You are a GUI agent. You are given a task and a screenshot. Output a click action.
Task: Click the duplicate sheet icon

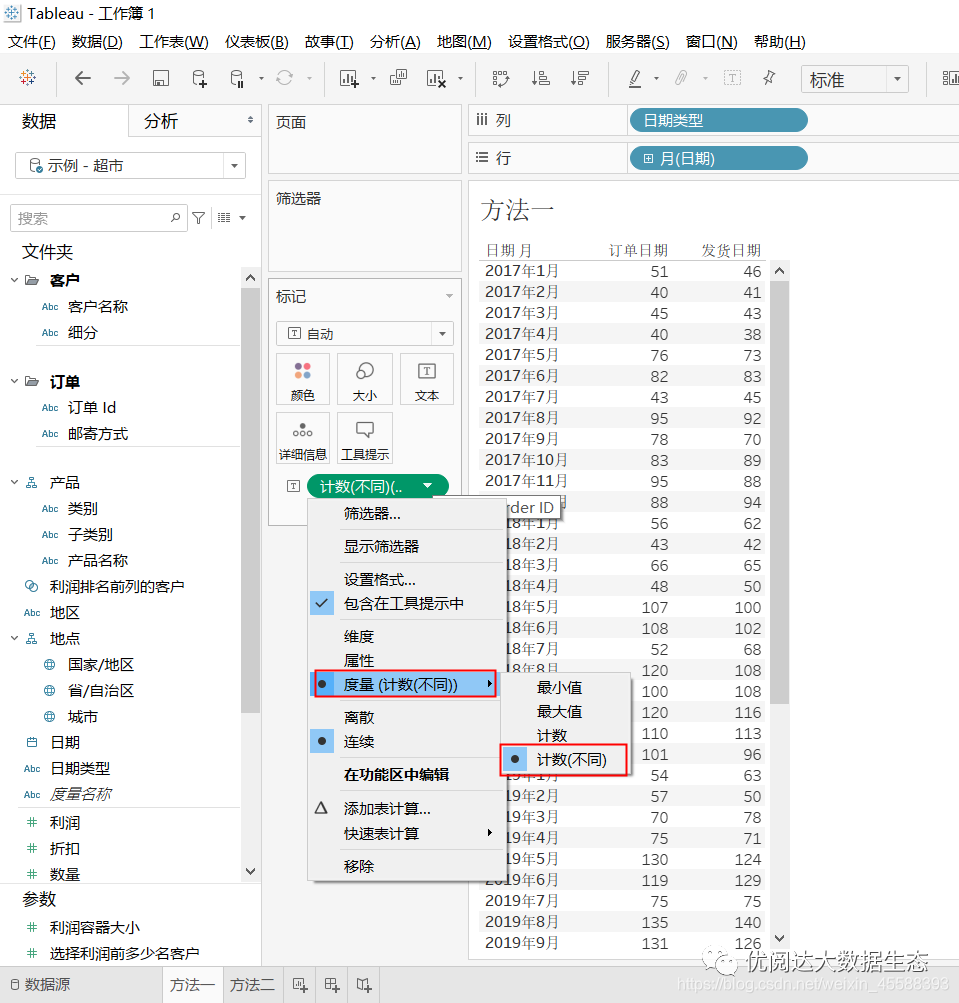pos(398,78)
